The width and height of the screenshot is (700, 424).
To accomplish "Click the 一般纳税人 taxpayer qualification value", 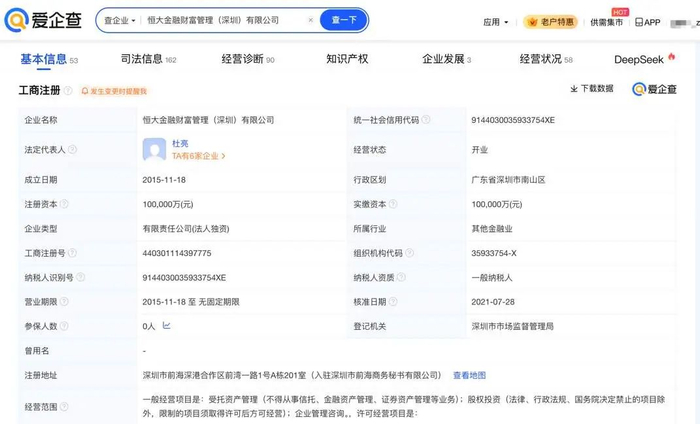I will click(x=492, y=278).
